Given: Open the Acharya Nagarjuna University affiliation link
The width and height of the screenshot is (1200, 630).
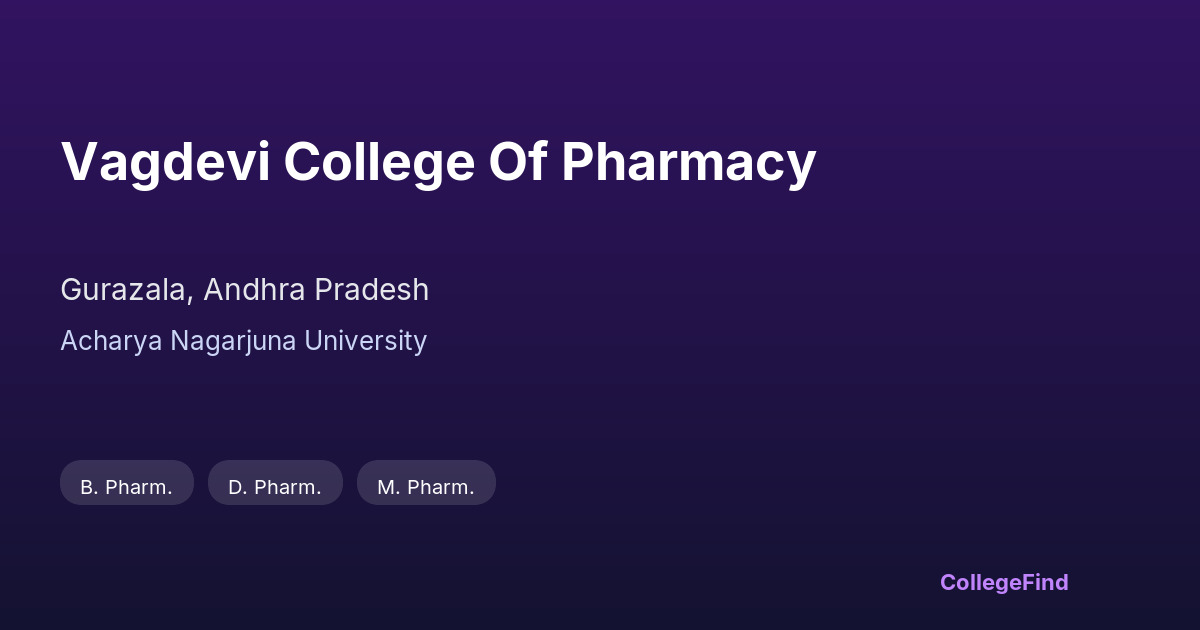Looking at the screenshot, I should (243, 341).
